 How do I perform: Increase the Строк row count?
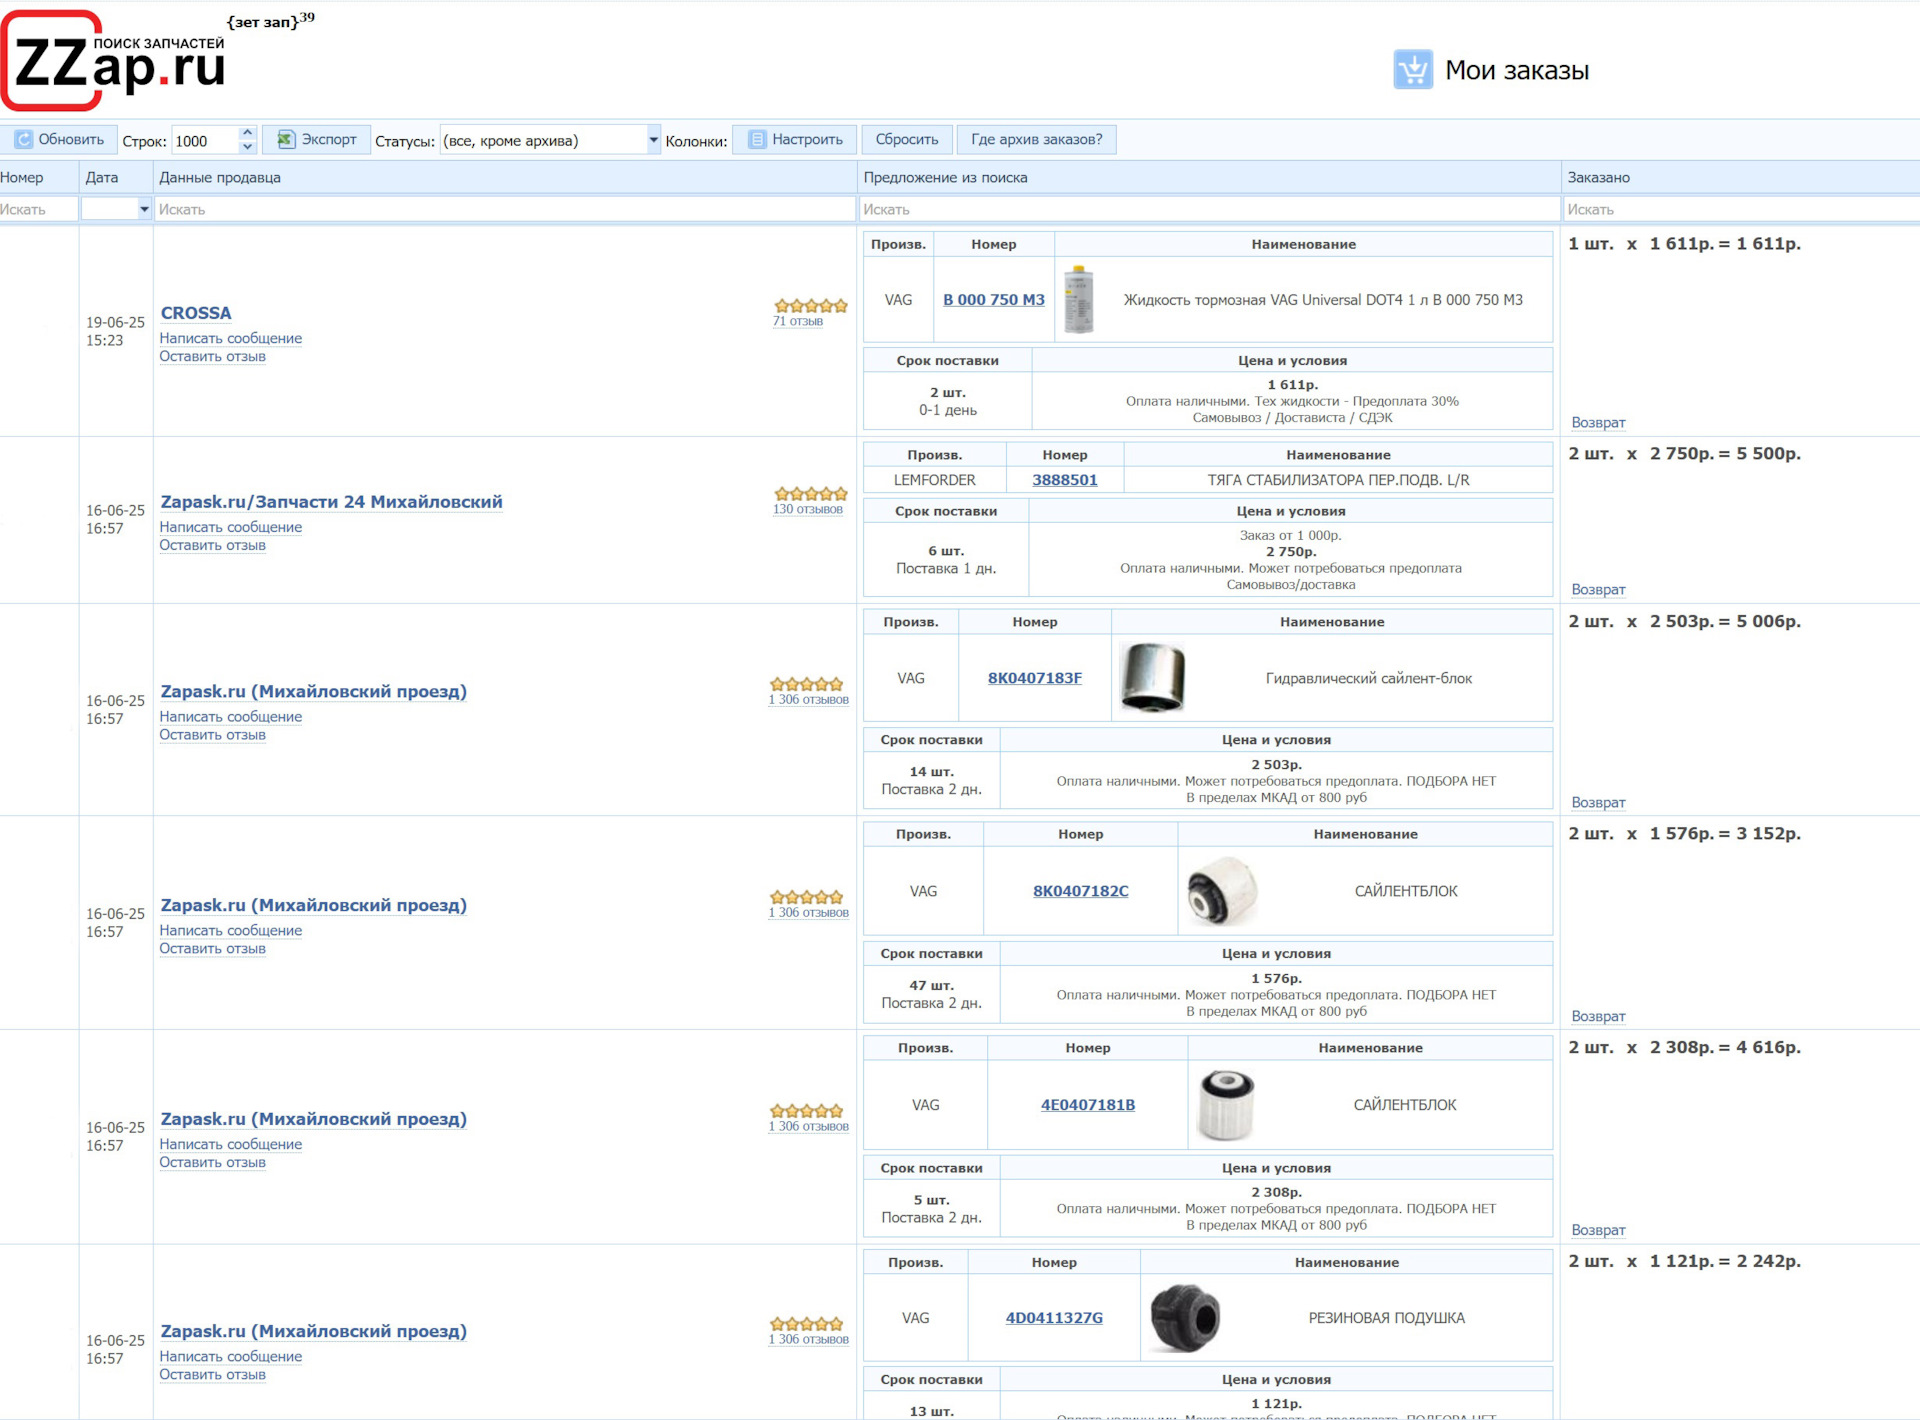(247, 133)
